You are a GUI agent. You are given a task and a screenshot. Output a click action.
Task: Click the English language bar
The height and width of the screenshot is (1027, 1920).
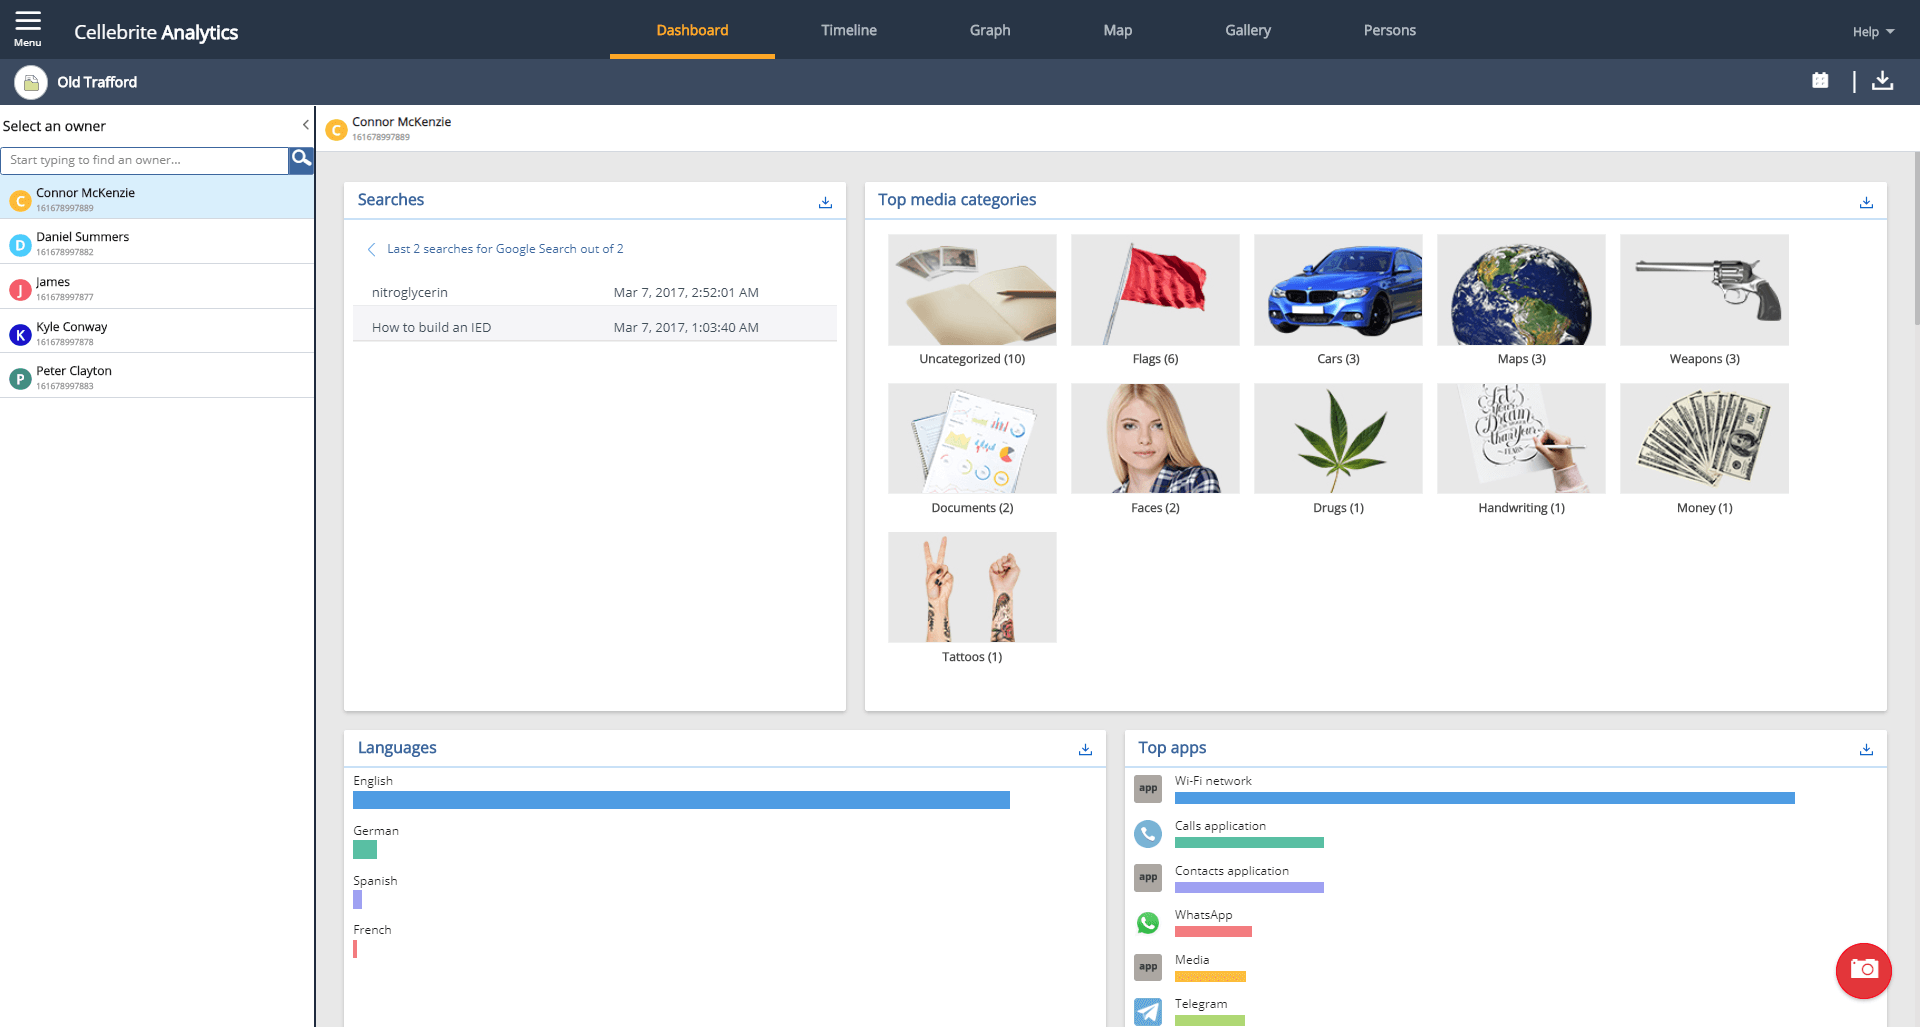[680, 800]
